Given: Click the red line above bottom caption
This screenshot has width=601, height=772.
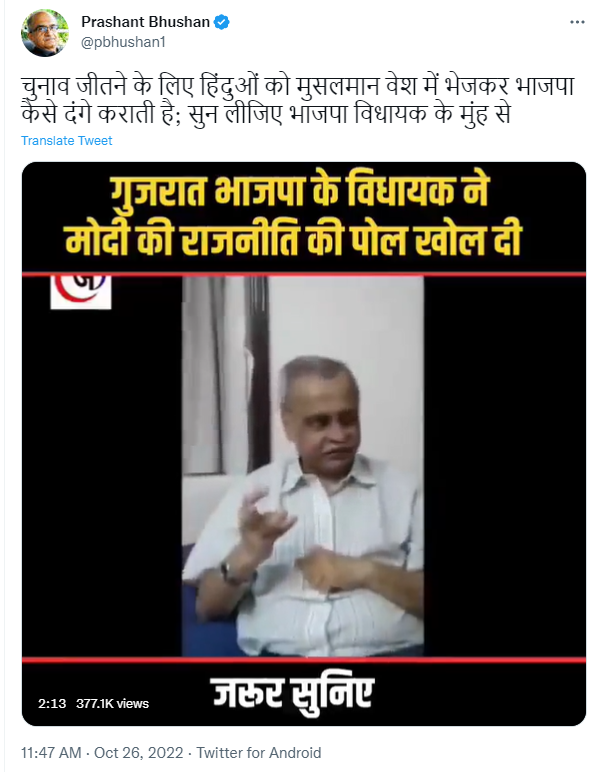Looking at the screenshot, I should click(x=304, y=660).
